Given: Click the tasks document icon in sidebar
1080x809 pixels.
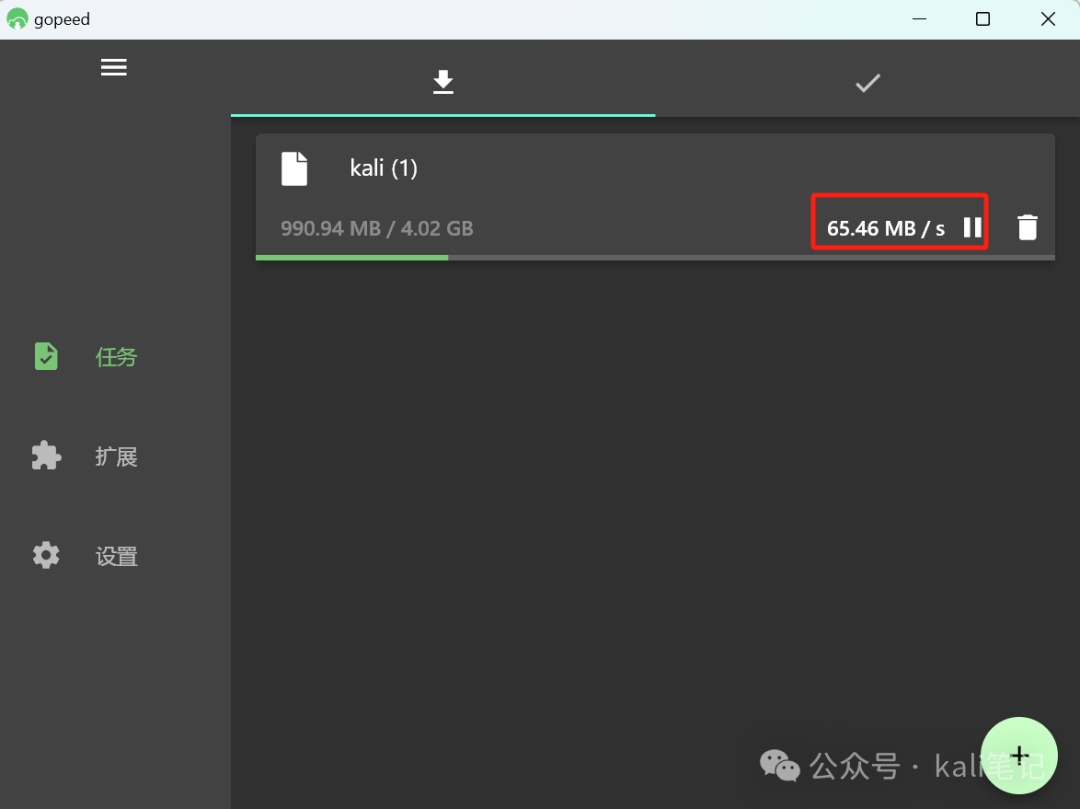Looking at the screenshot, I should point(46,356).
